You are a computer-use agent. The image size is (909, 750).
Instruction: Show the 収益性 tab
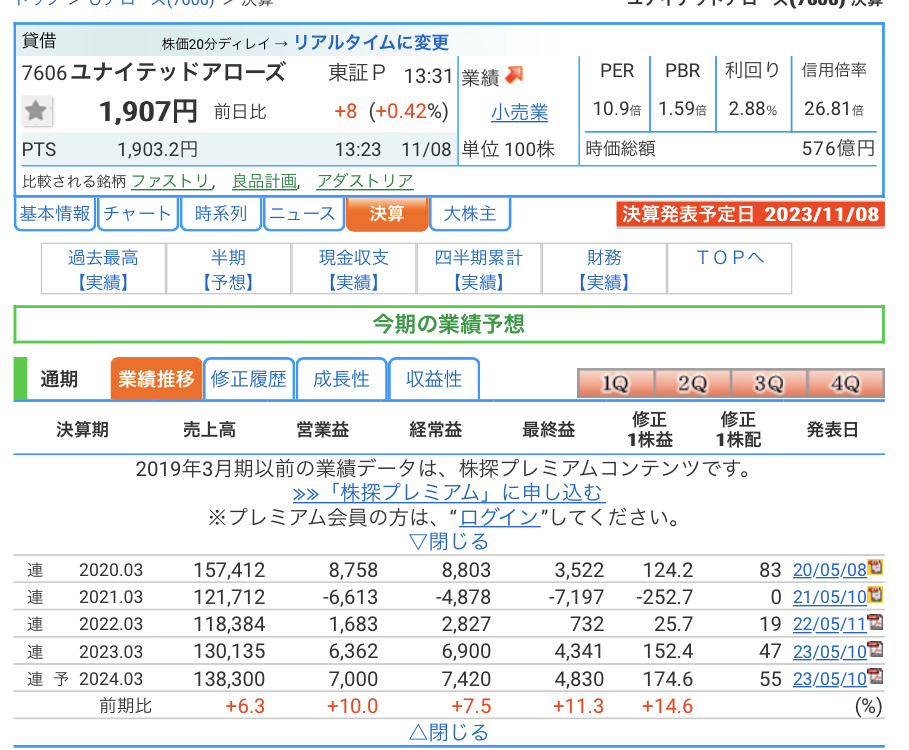tap(434, 379)
